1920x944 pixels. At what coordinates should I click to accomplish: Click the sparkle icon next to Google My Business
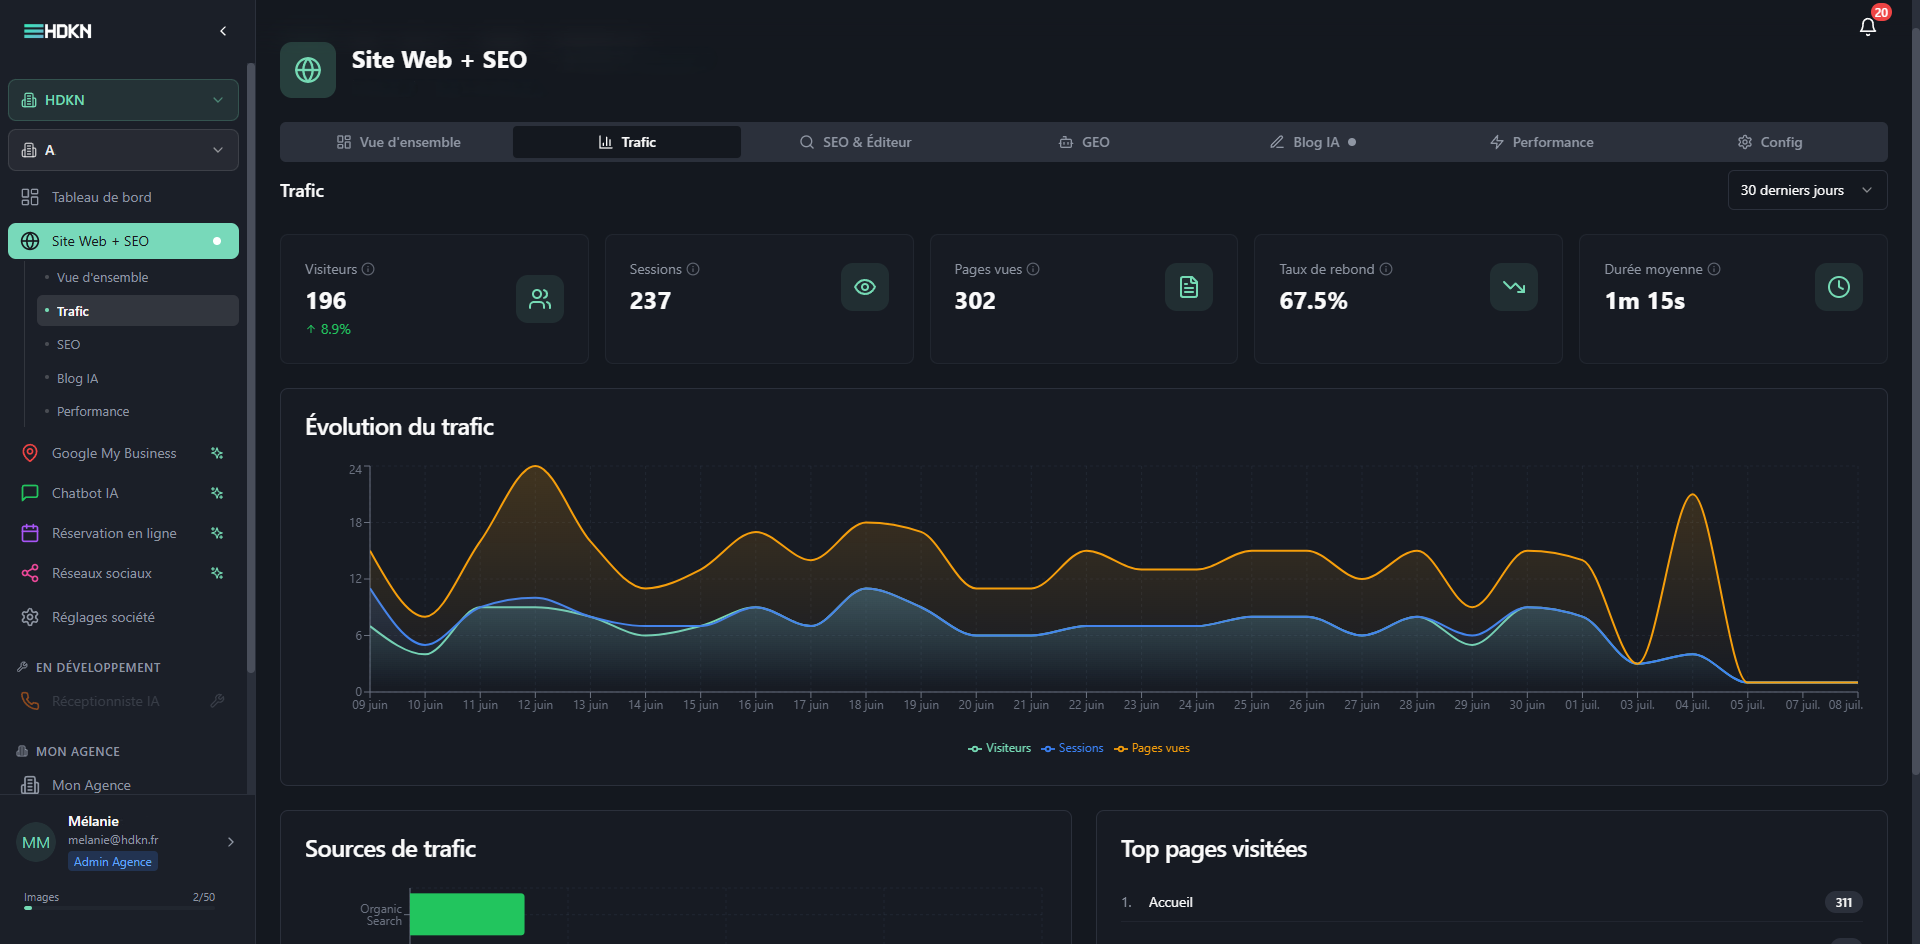[x=217, y=453]
